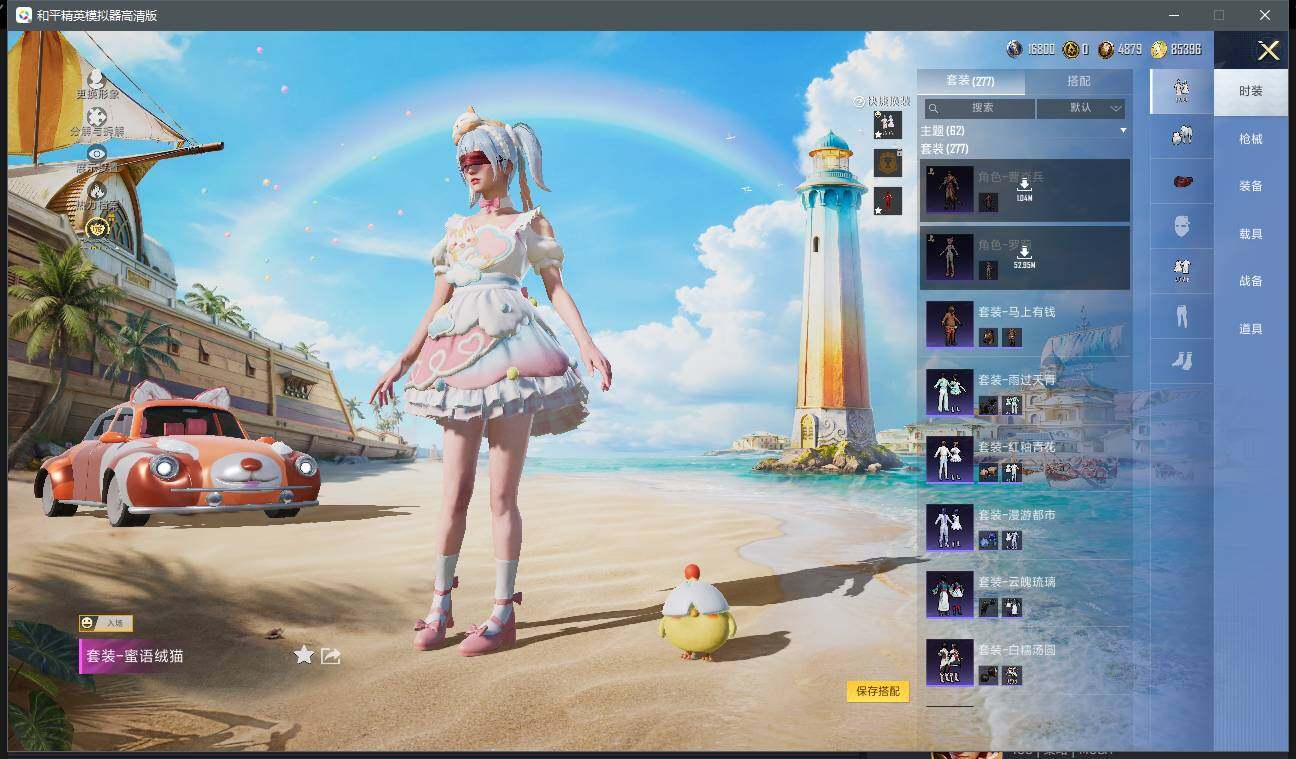Open the 战备 combat readiness menu

click(1250, 281)
